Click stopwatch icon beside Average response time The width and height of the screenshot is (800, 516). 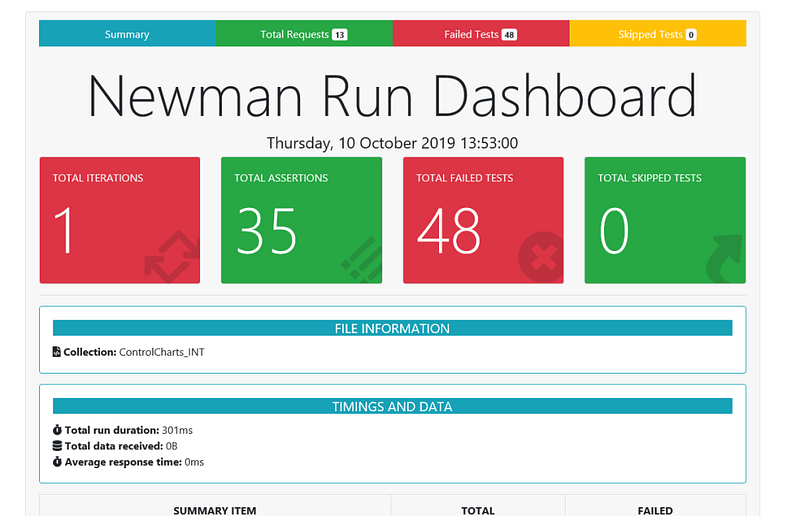57,462
